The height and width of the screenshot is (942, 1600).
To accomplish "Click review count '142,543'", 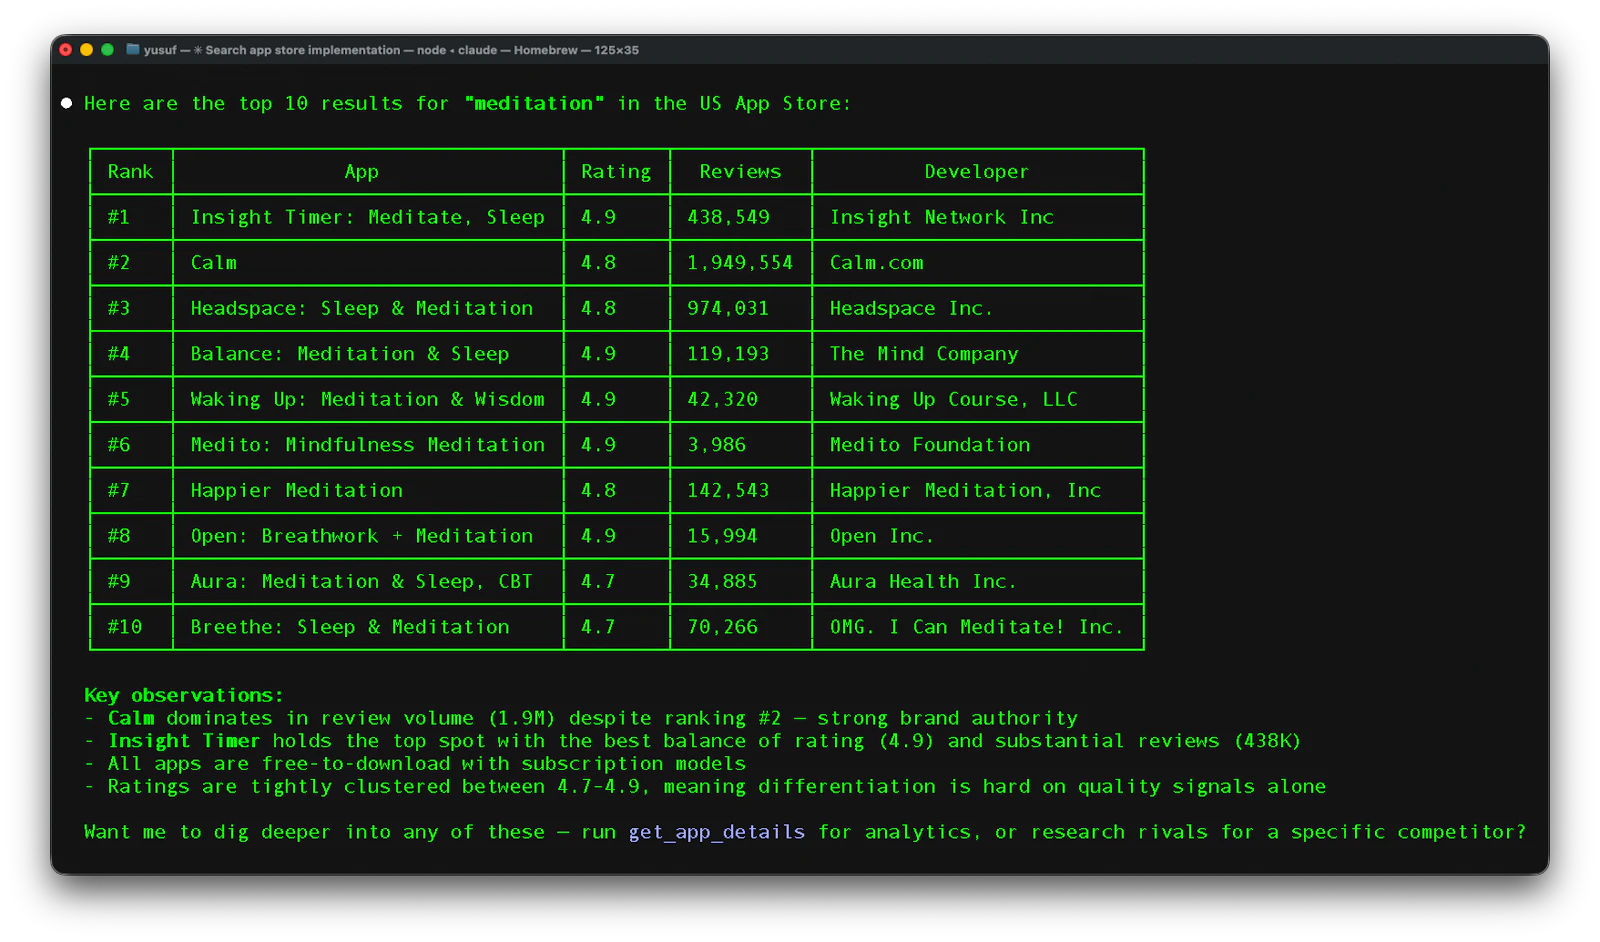I will point(728,490).
